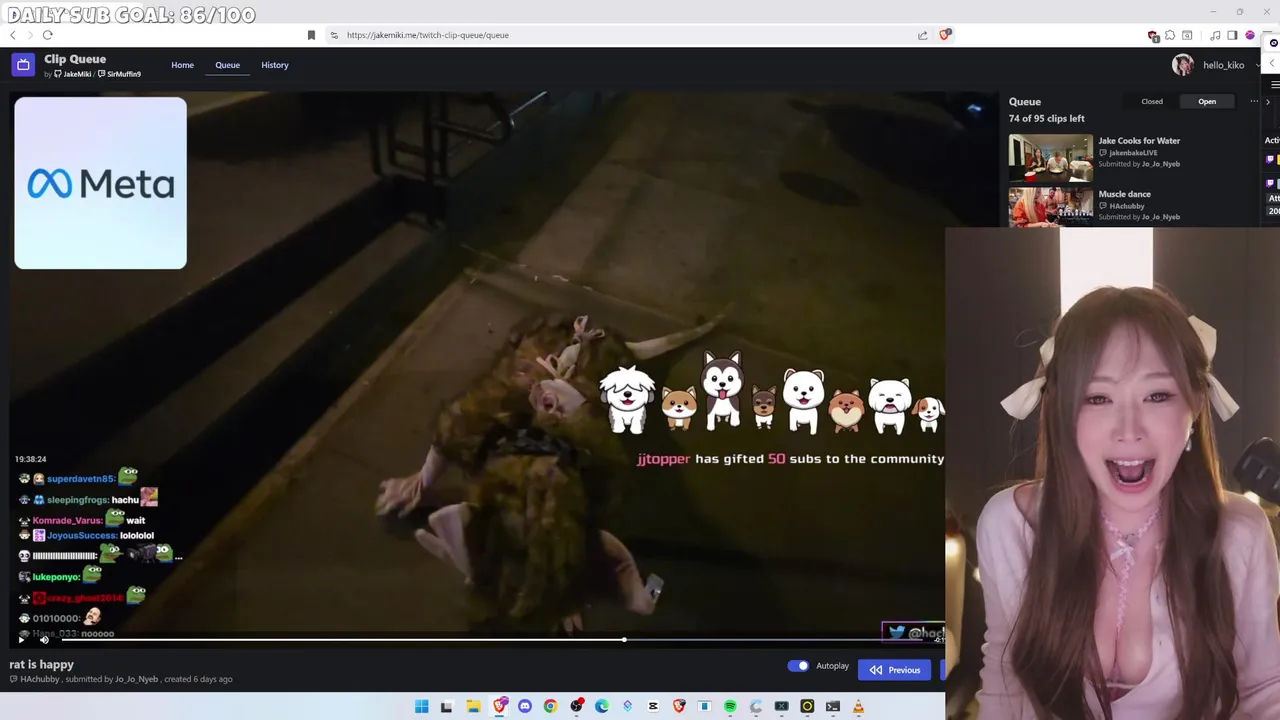The image size is (1280, 720).
Task: Reload the browser page
Action: pos(47,35)
